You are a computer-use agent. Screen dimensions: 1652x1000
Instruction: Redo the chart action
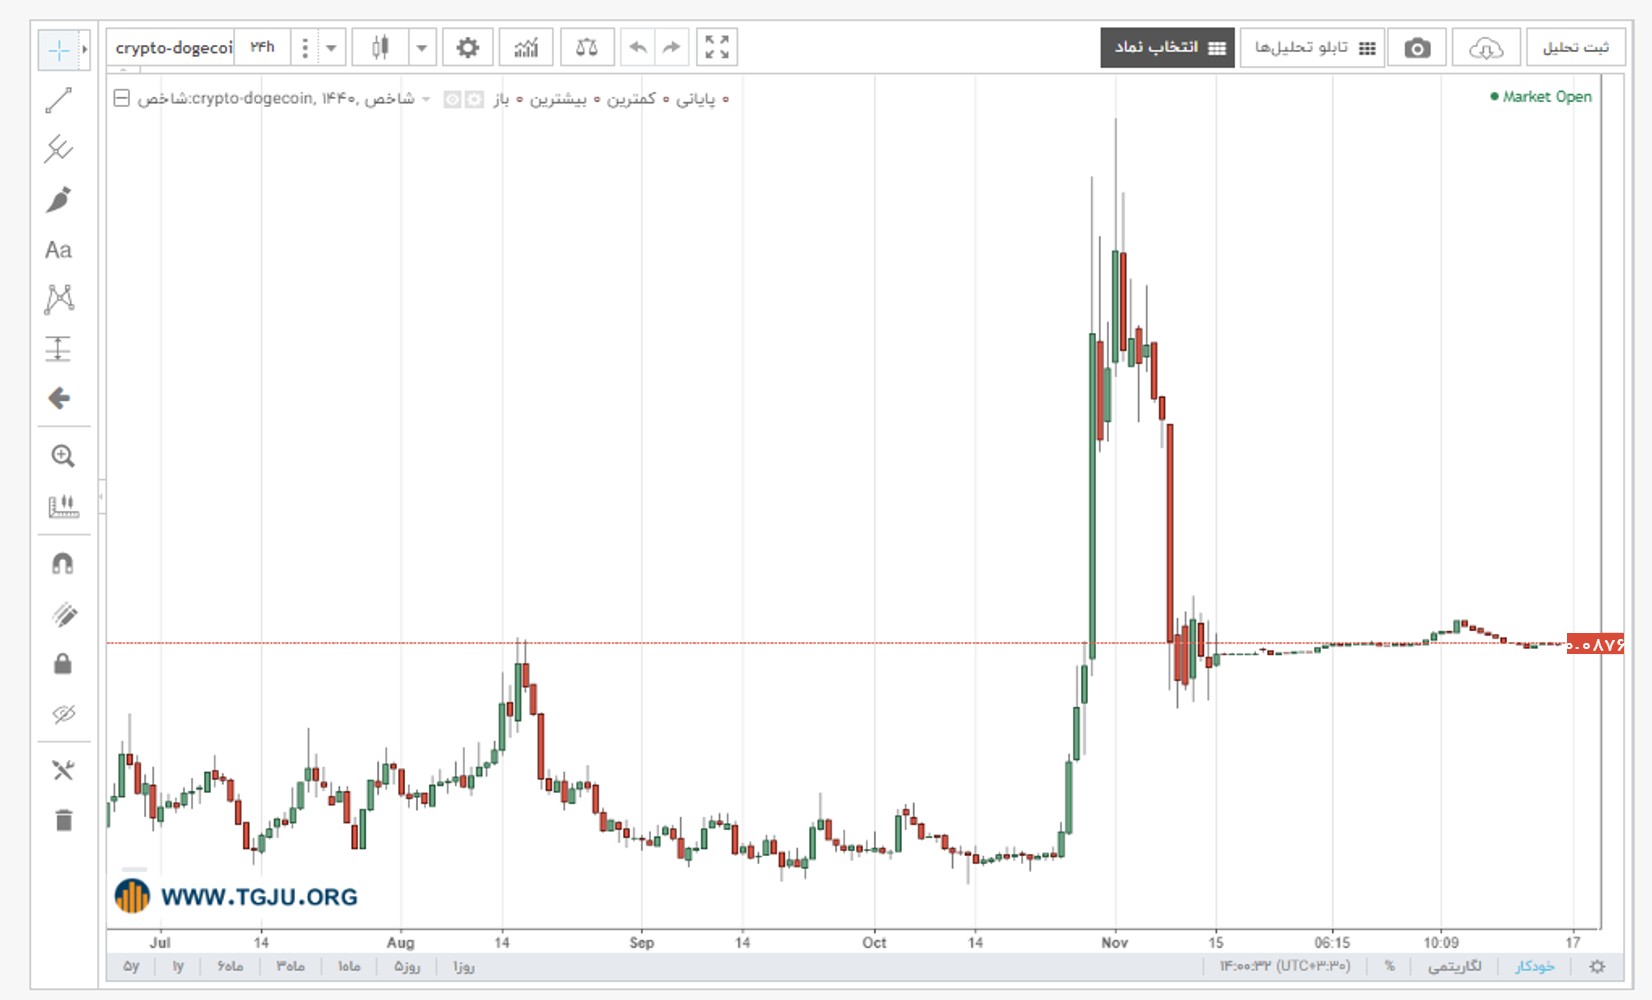point(671,47)
